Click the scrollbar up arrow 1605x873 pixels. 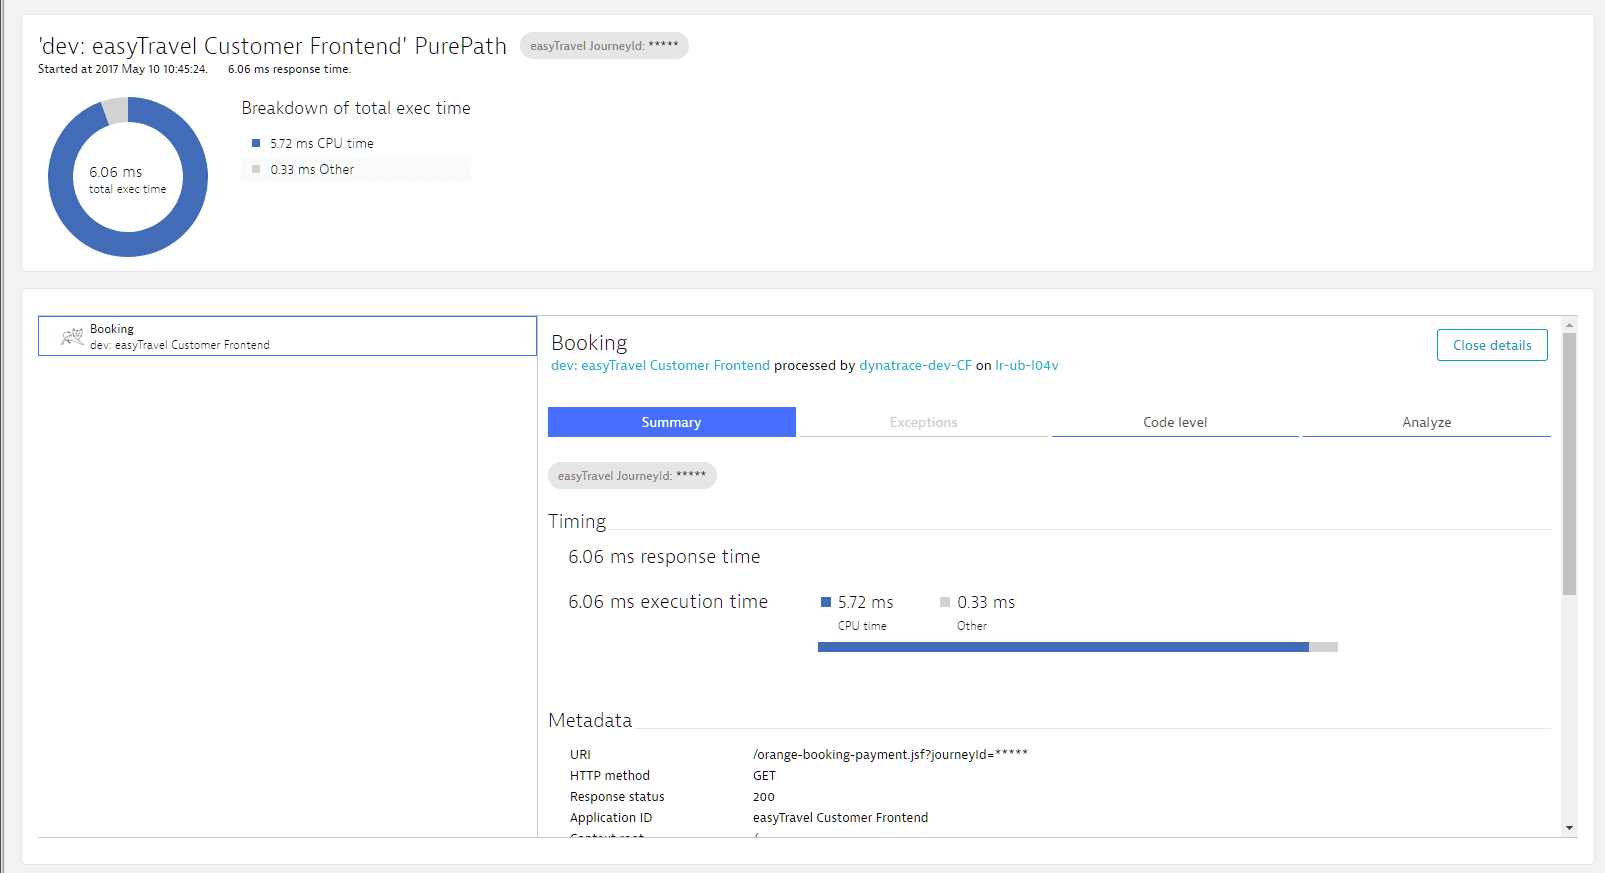coord(1569,325)
